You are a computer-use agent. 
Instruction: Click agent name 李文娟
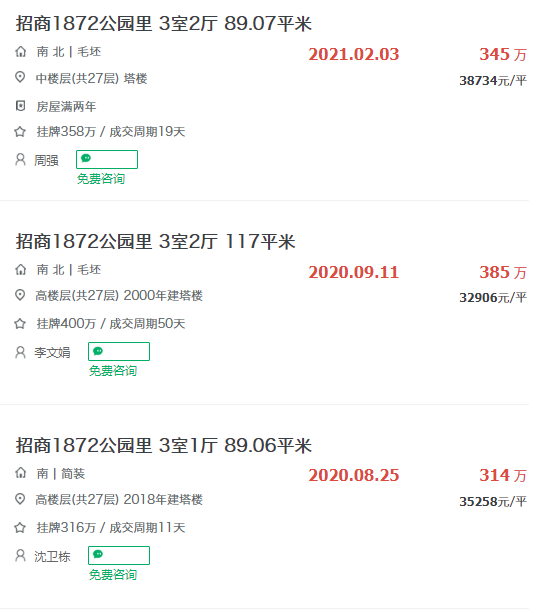click(52, 353)
